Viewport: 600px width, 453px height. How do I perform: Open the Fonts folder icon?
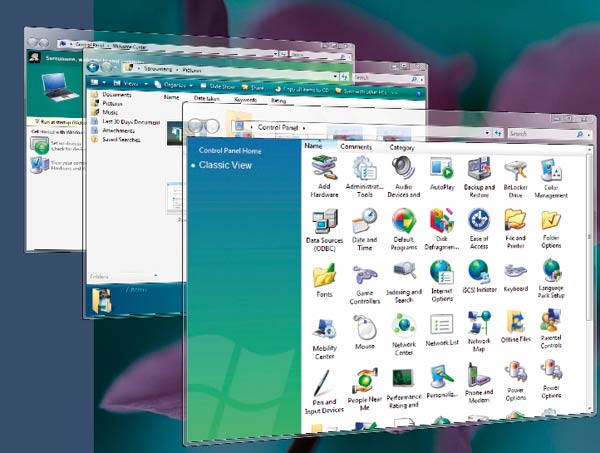324,275
